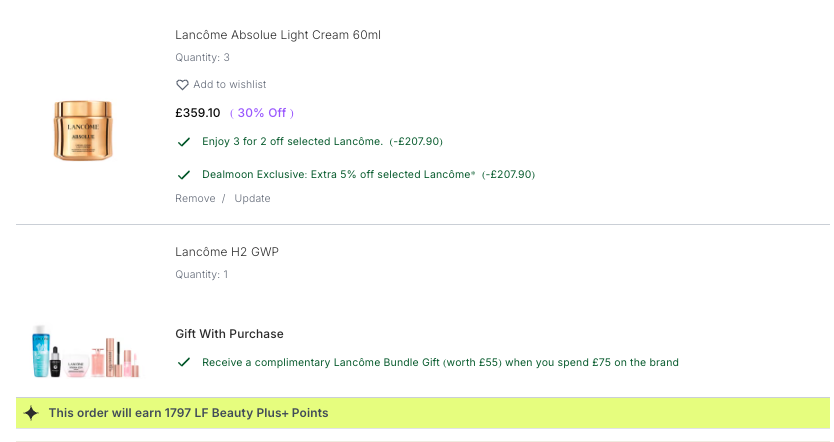Image resolution: width=834 pixels, height=442 pixels.
Task: Click the checkmark beside Dealmoon Exclusive offer
Action: pos(184,175)
